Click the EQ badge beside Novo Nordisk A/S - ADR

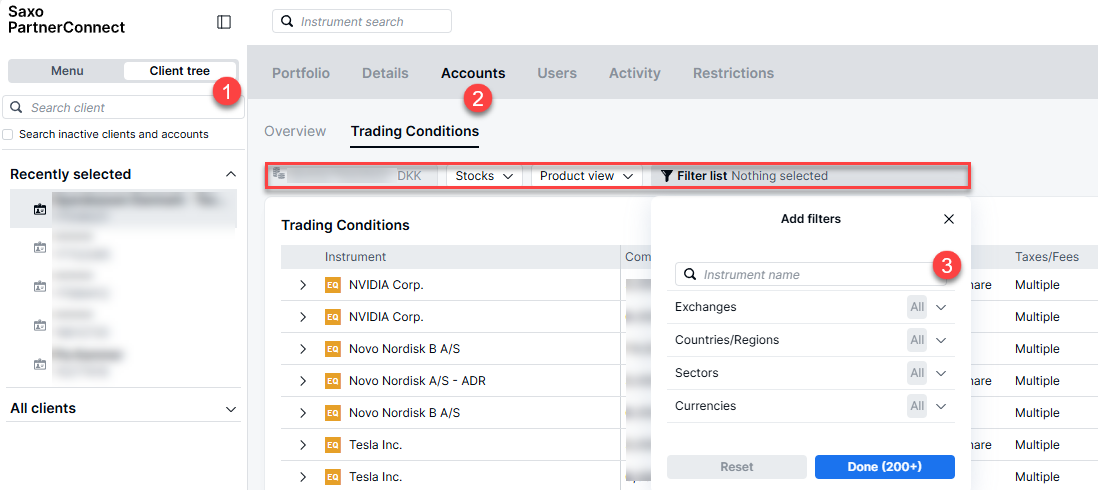point(333,381)
